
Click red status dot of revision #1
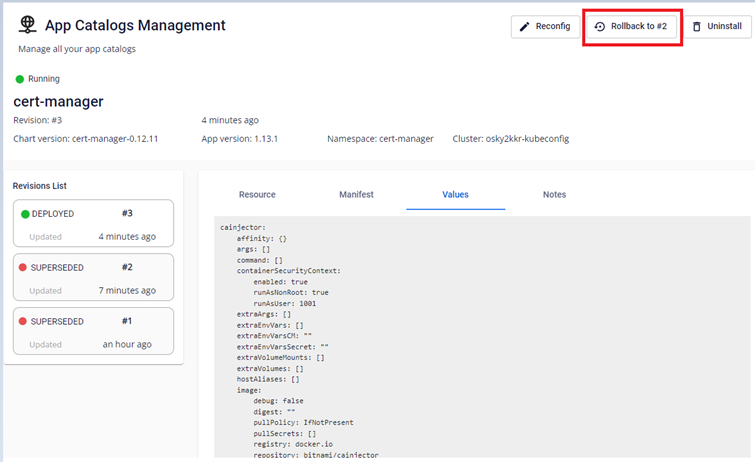pos(23,322)
